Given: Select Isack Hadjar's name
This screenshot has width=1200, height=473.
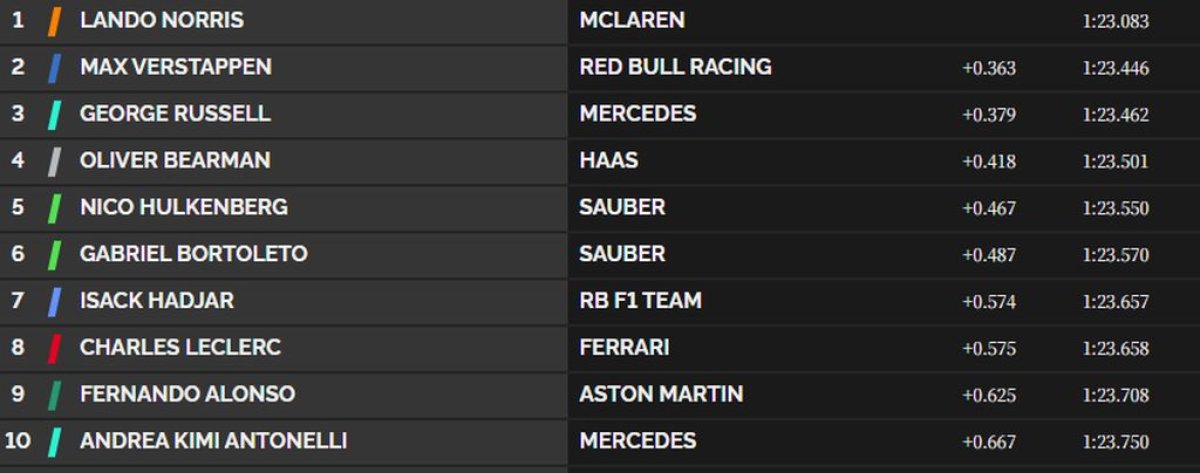Looking at the screenshot, I should click(156, 301).
